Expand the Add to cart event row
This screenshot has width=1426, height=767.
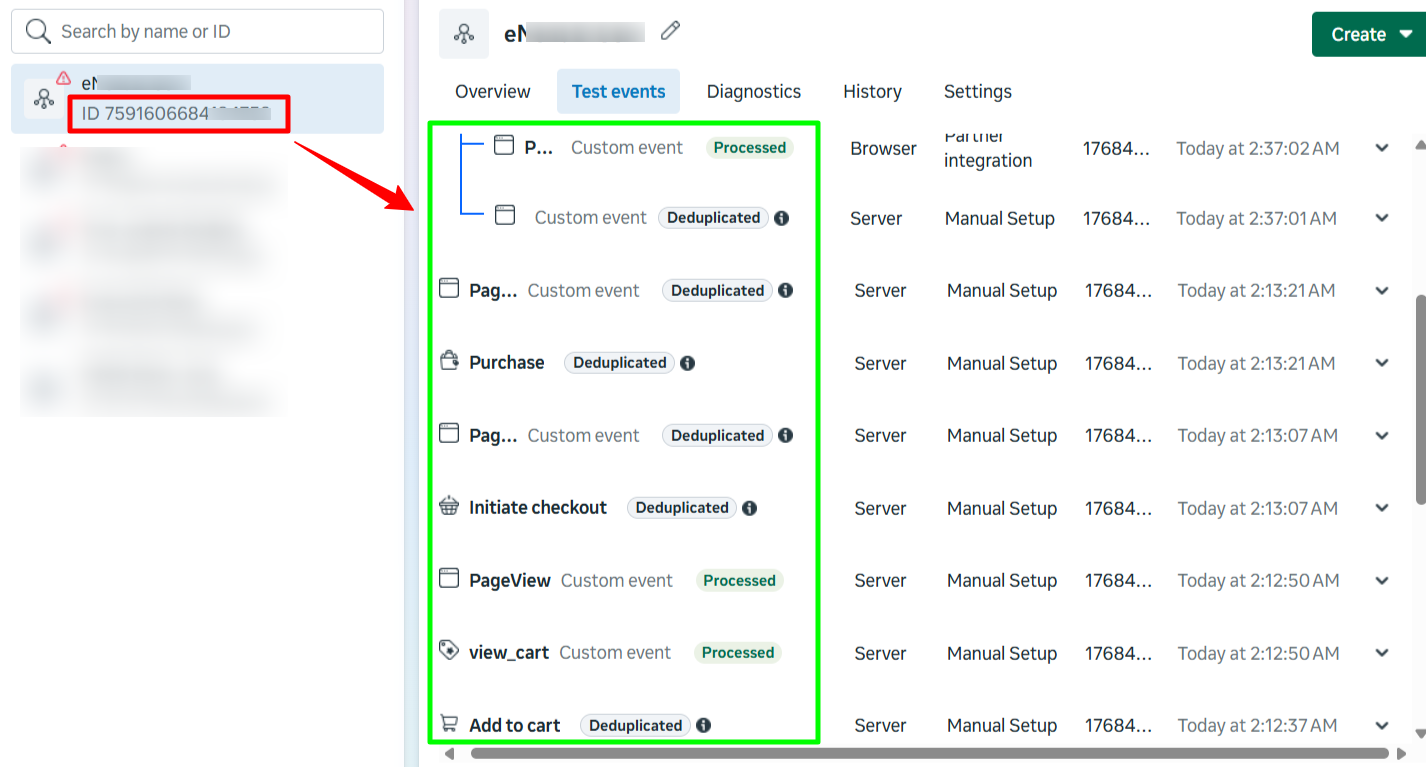(1382, 726)
